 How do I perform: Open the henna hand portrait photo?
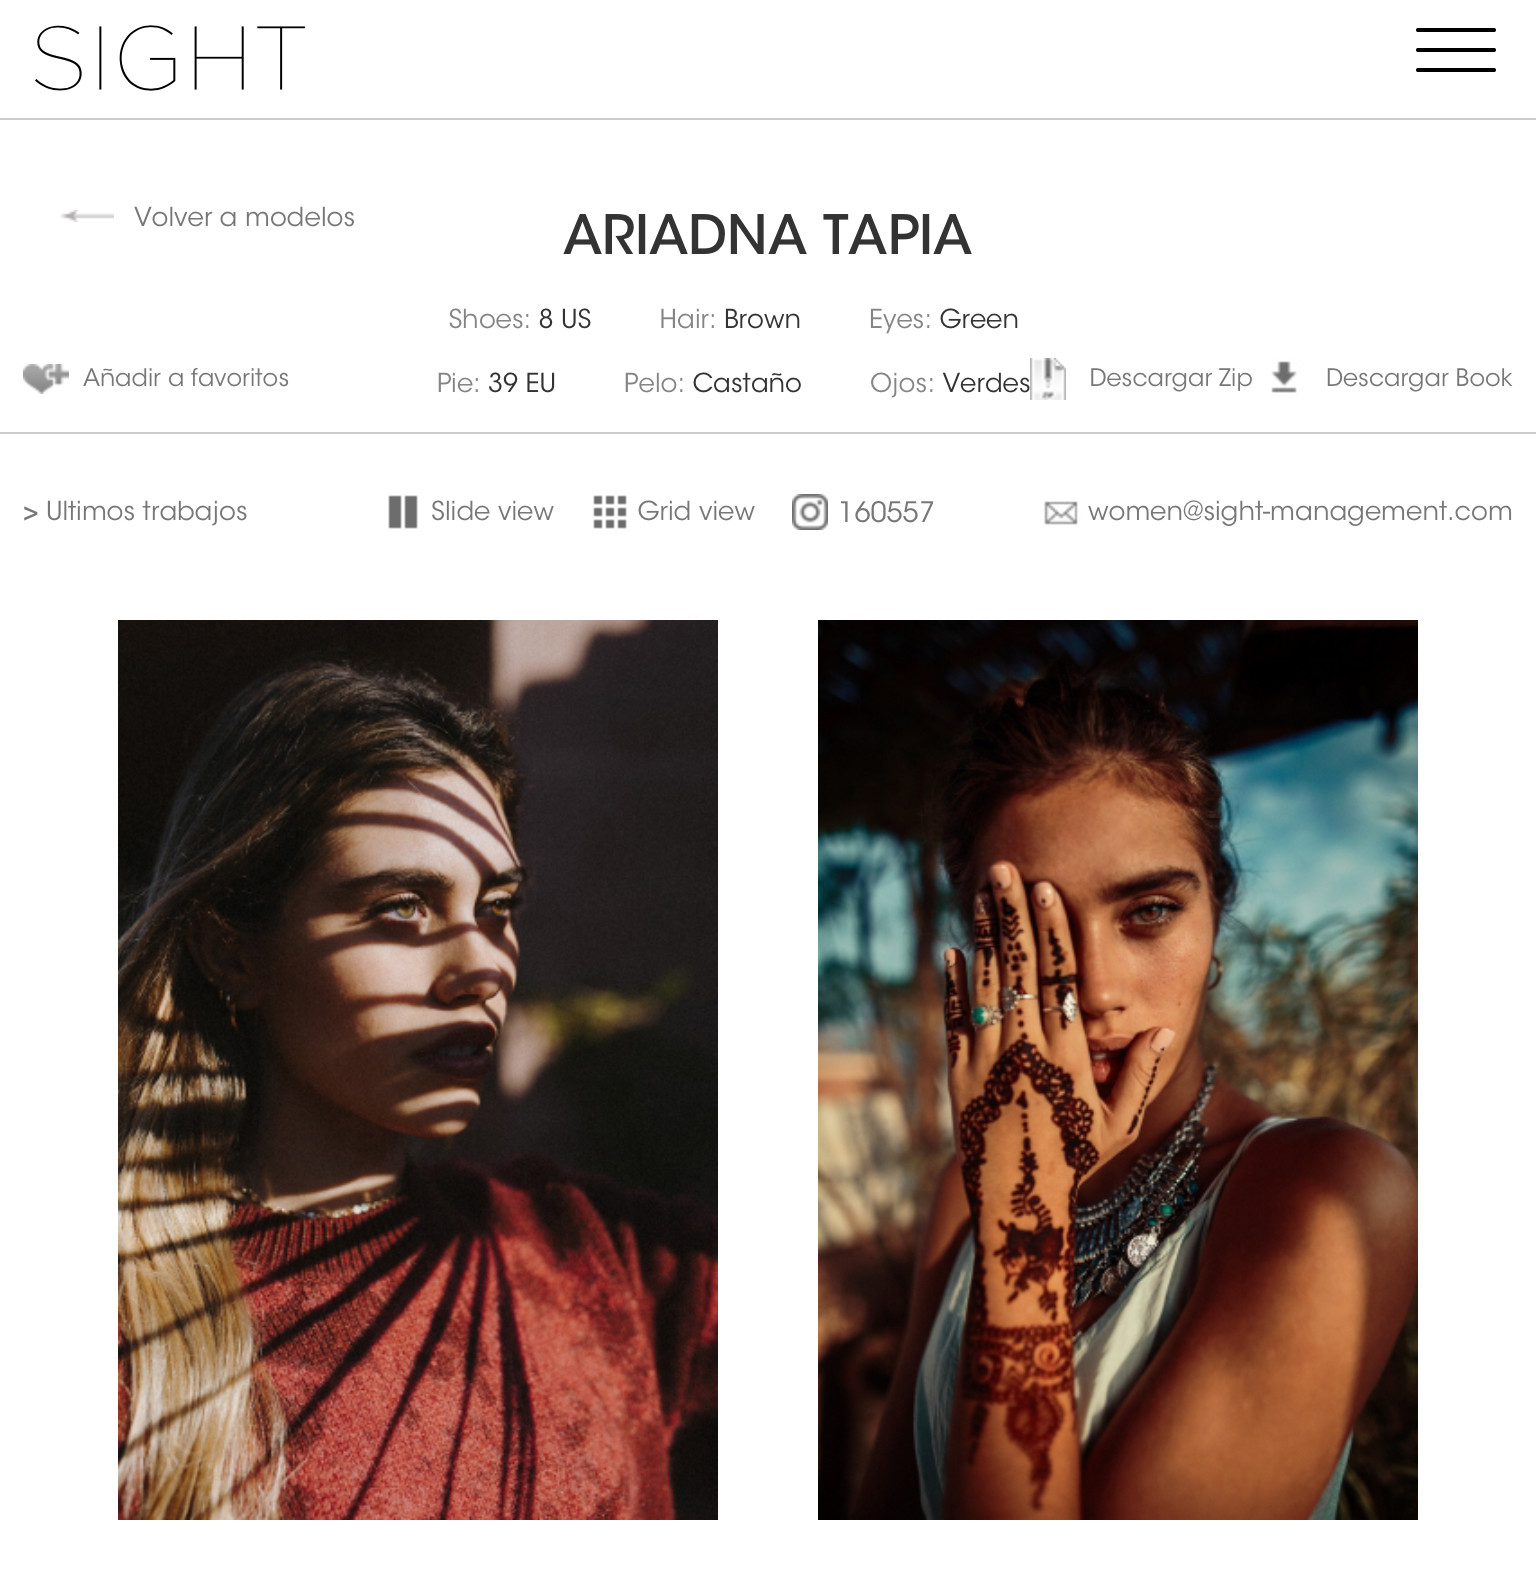[1118, 1070]
